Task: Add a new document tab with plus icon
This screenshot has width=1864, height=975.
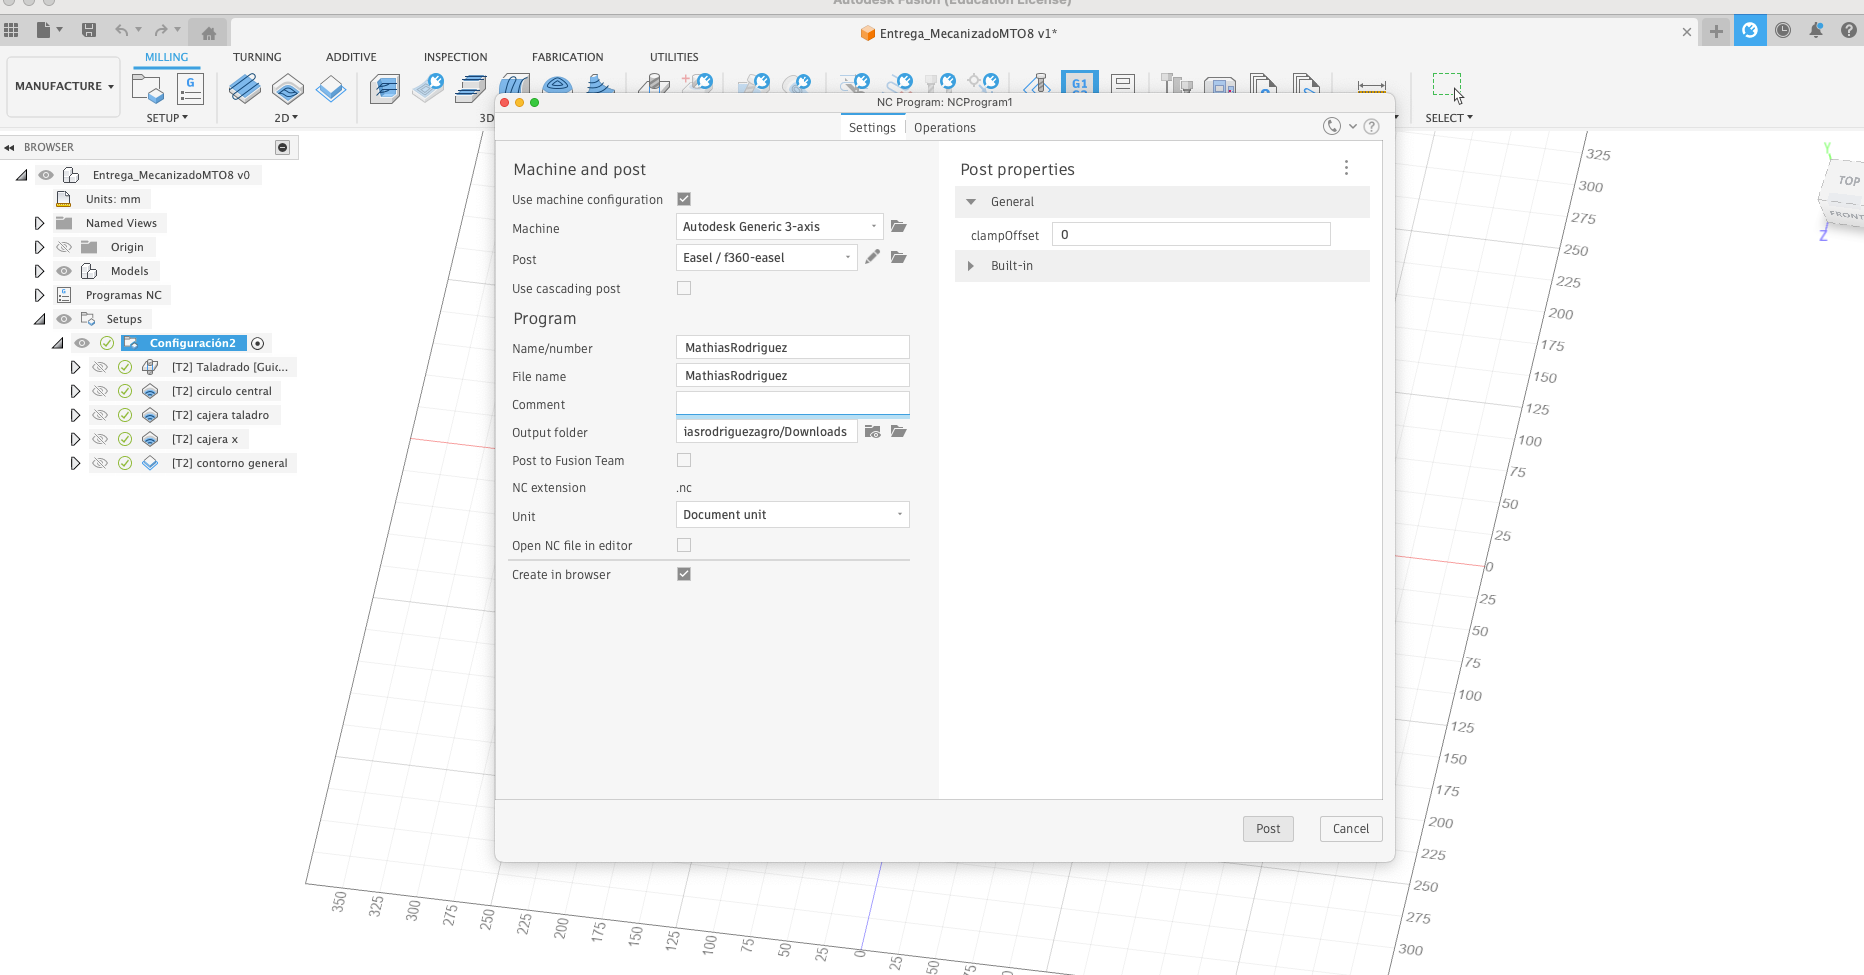Action: (1716, 31)
